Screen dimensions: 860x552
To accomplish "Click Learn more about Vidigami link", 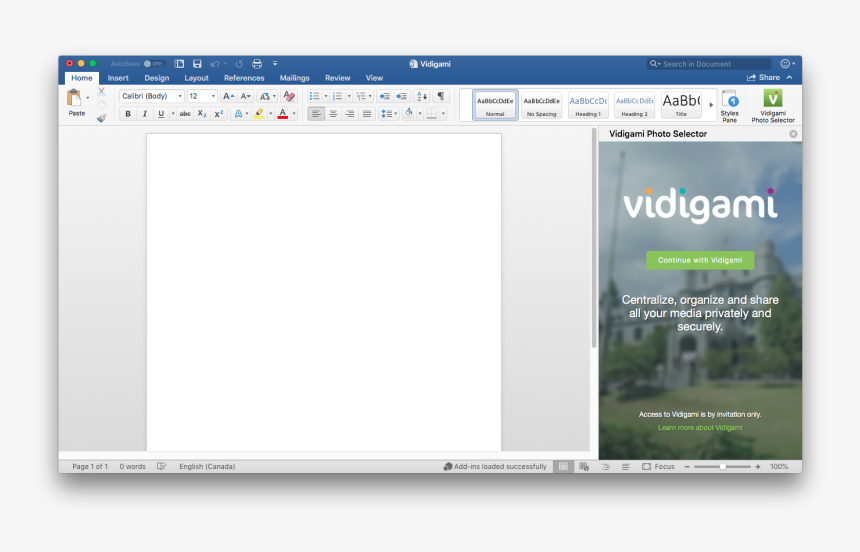I will point(700,427).
